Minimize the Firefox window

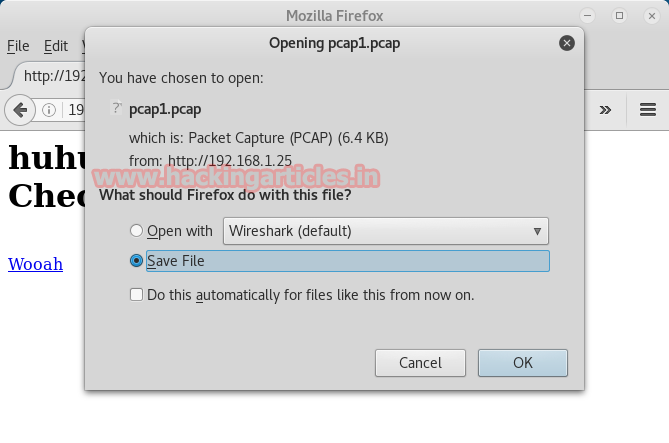(x=588, y=16)
